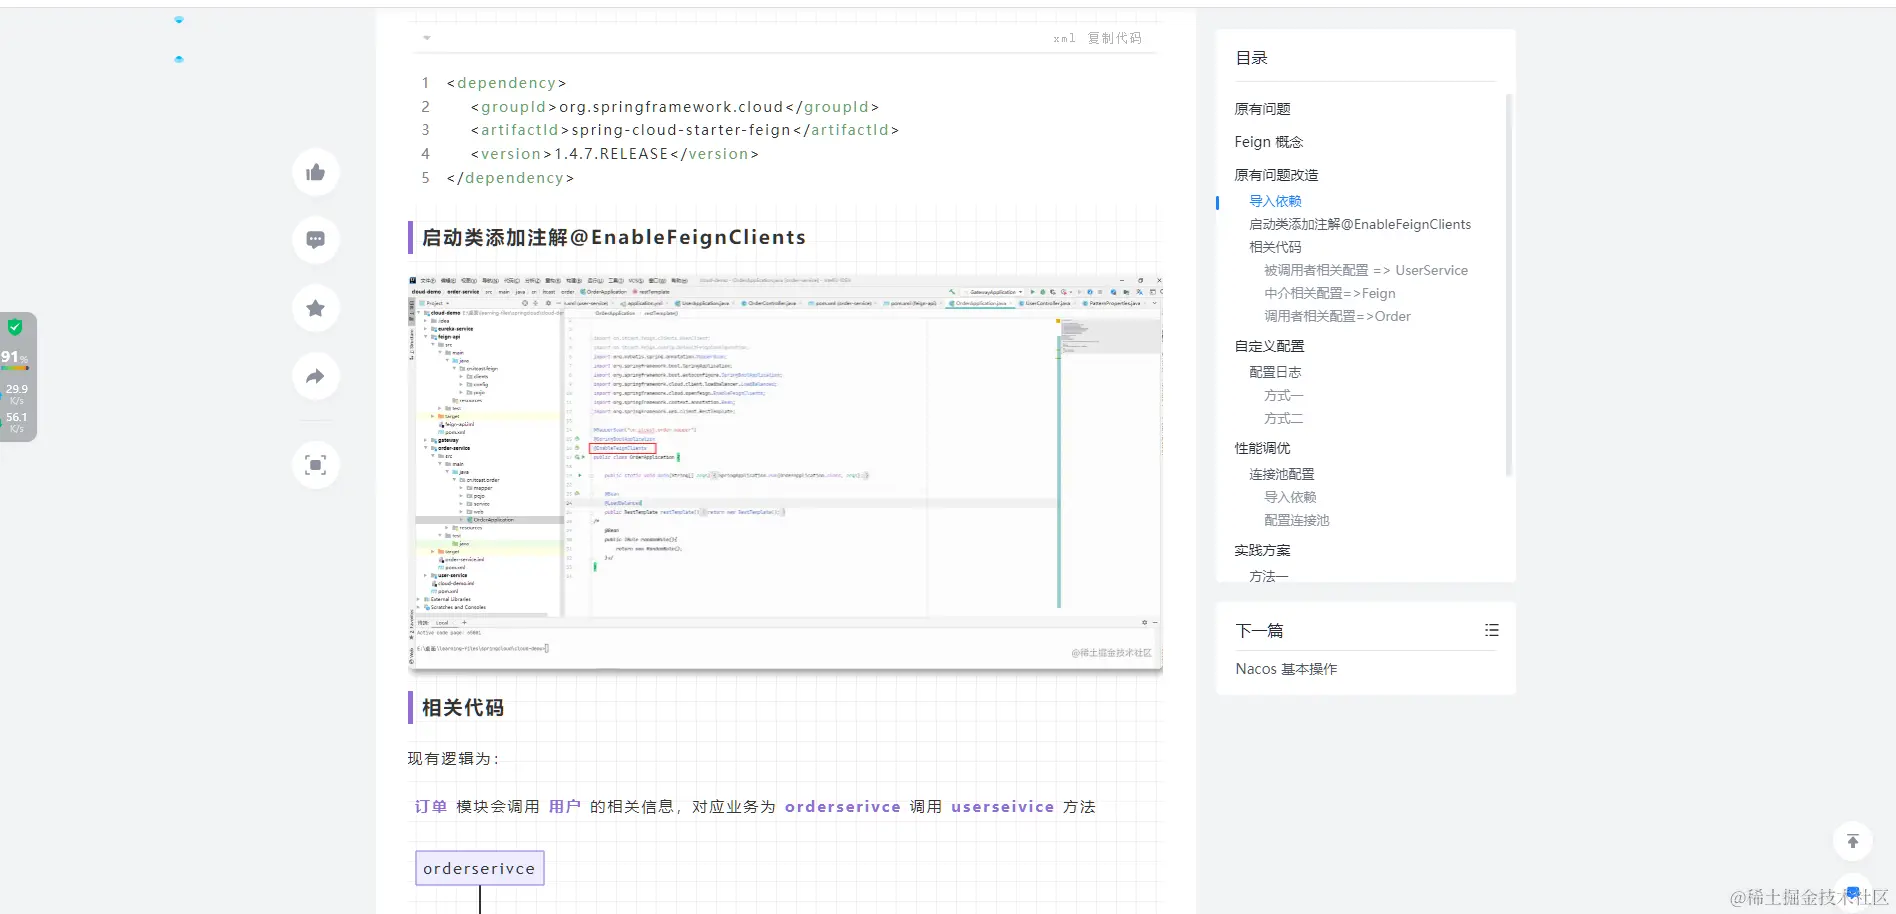Viewport: 1896px width, 914px height.
Task: Jump to 原有问题改造 section
Action: click(1276, 175)
